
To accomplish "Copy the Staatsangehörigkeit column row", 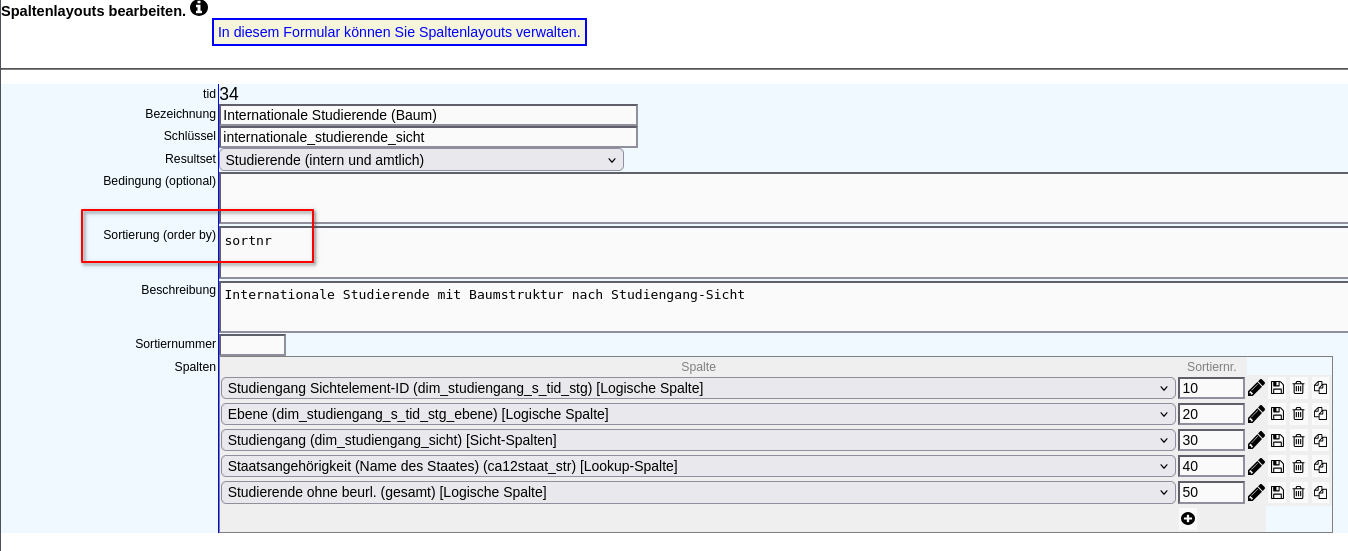I will (1320, 466).
